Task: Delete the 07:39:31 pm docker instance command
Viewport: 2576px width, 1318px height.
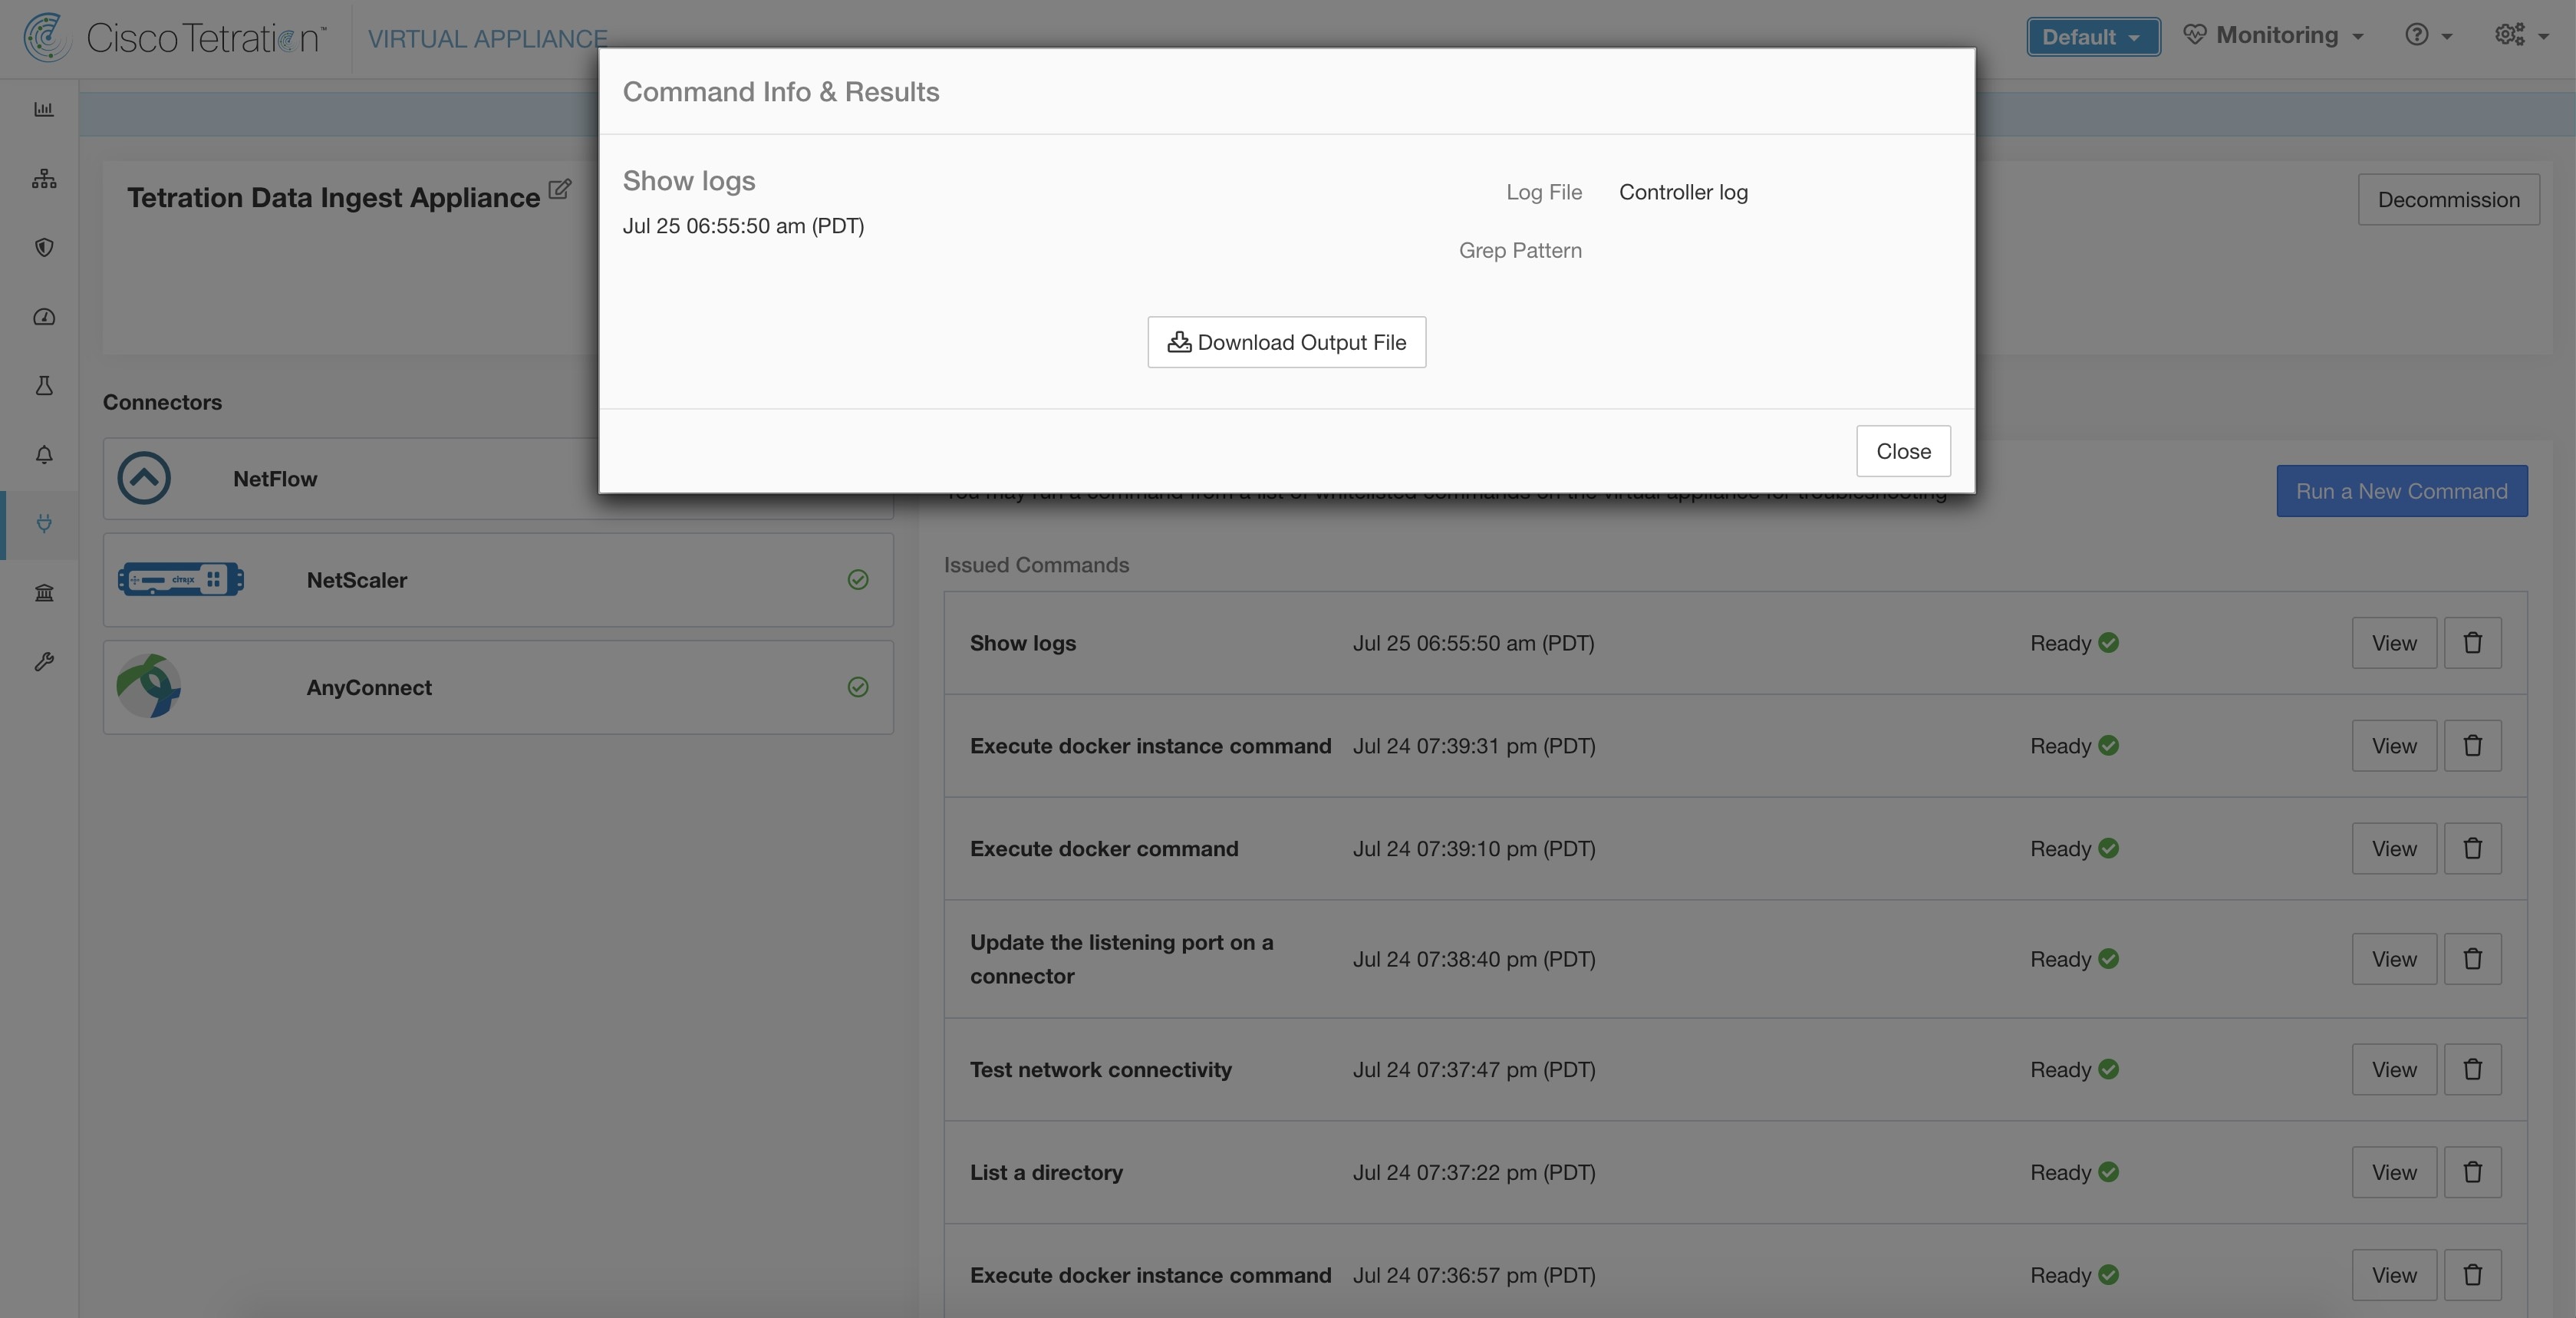Action: [x=2473, y=745]
